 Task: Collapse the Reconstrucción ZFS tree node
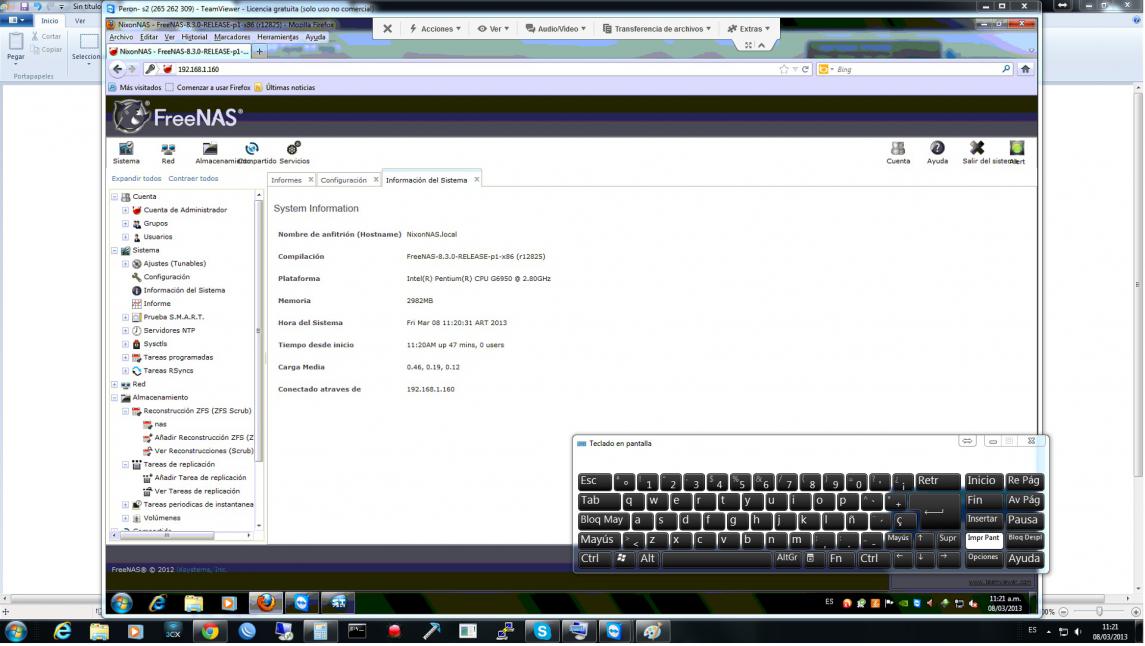click(126, 411)
